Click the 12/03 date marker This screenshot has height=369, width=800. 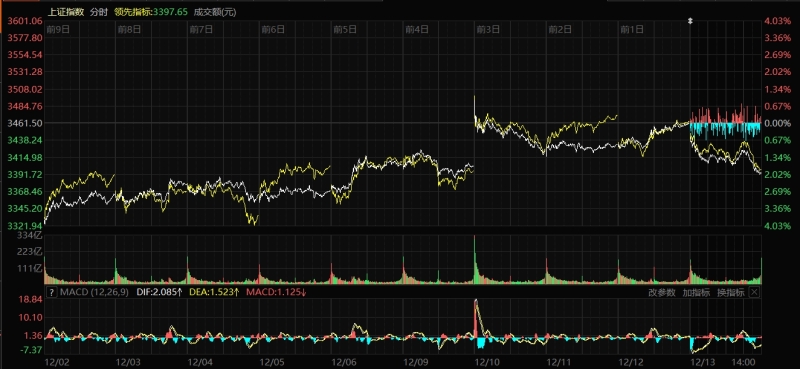(128, 362)
